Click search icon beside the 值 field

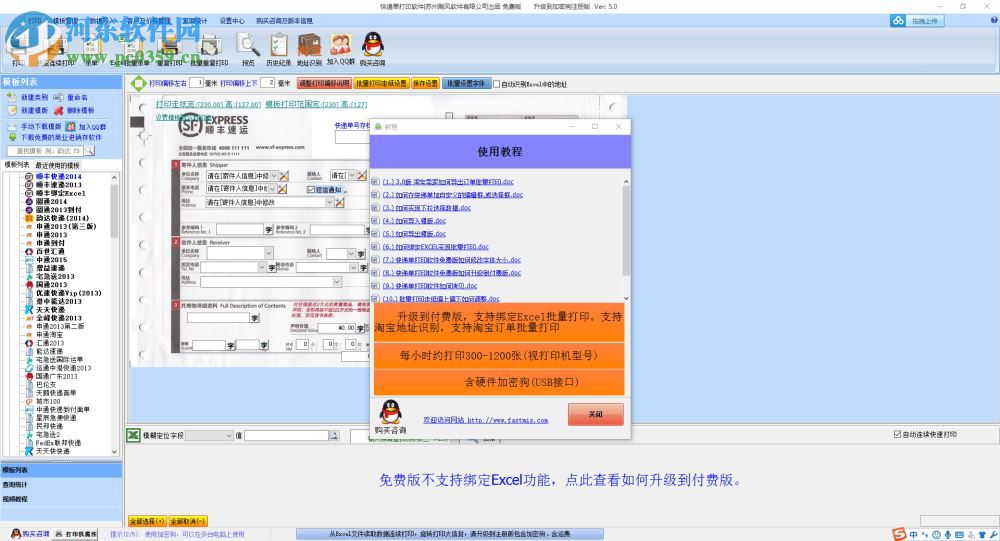coord(334,436)
